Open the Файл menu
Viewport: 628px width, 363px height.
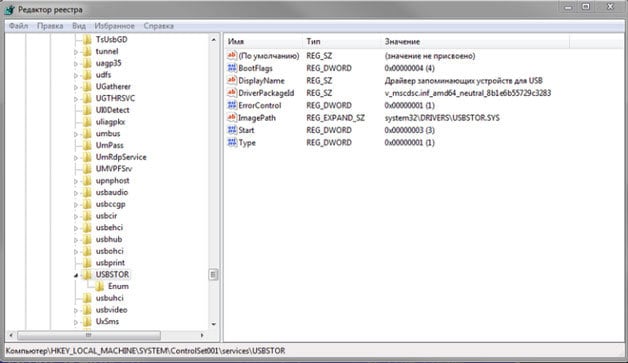pyautogui.click(x=18, y=26)
